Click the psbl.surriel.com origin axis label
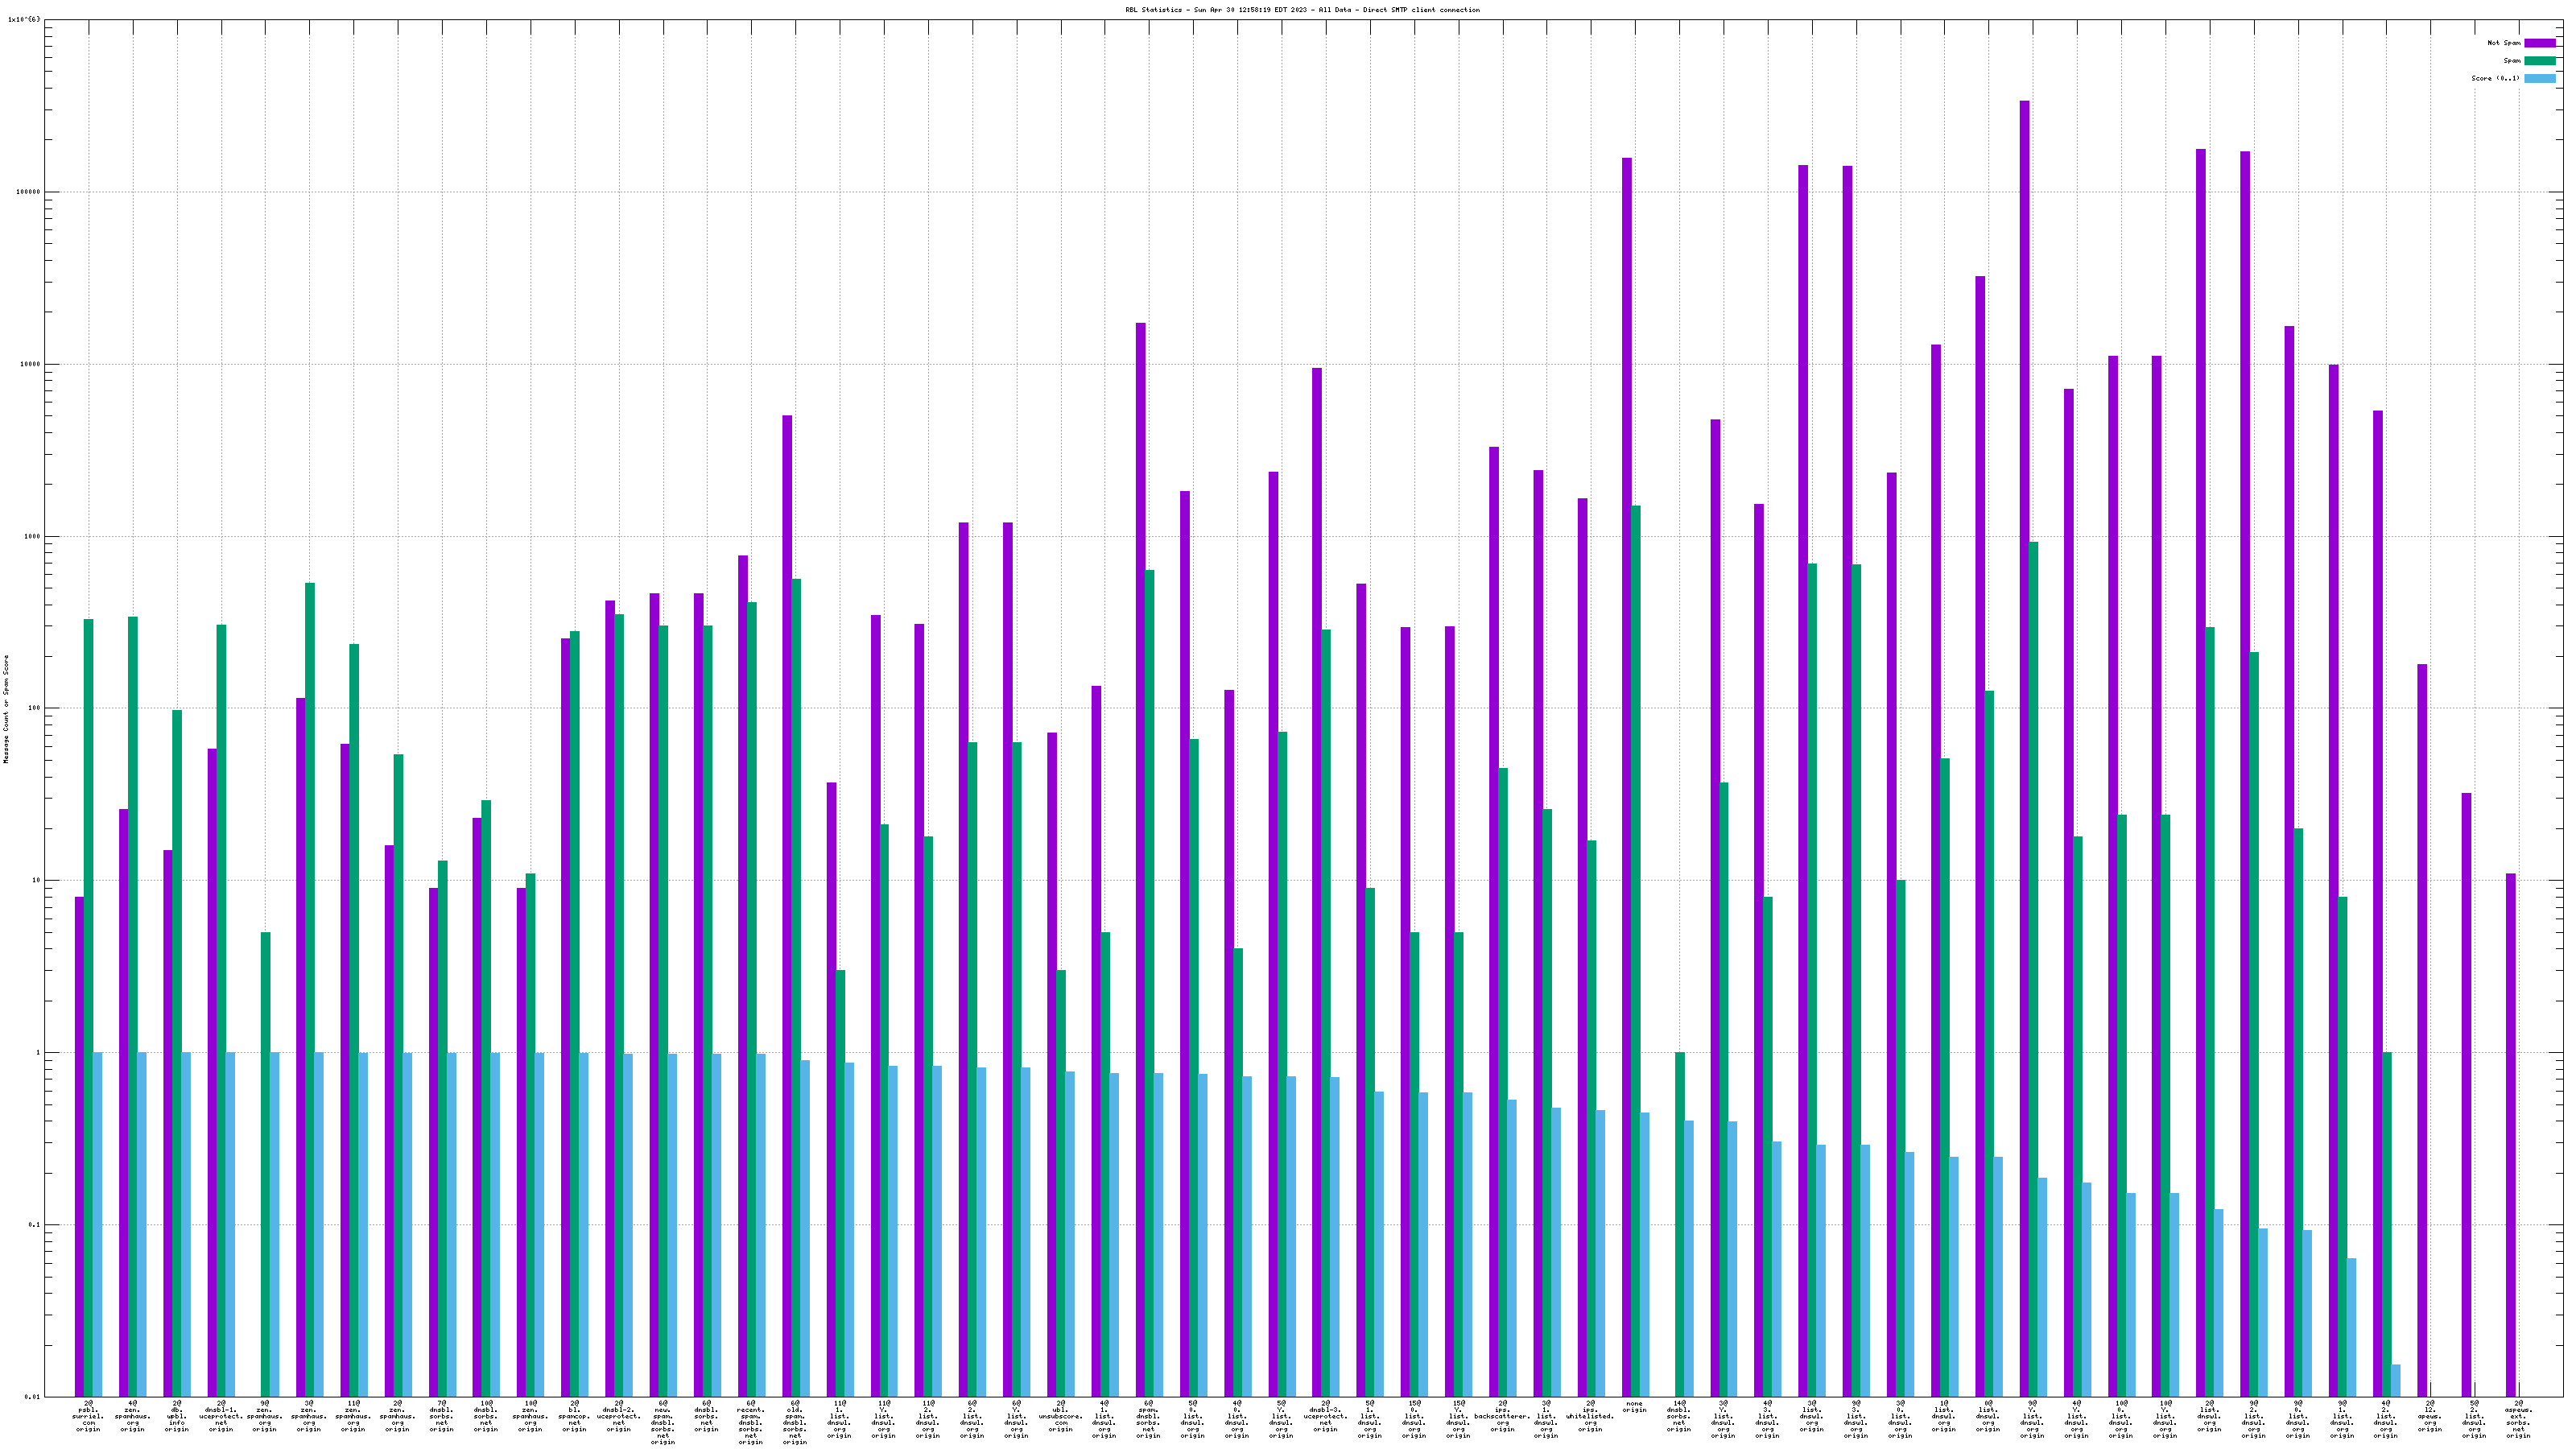 point(88,1416)
